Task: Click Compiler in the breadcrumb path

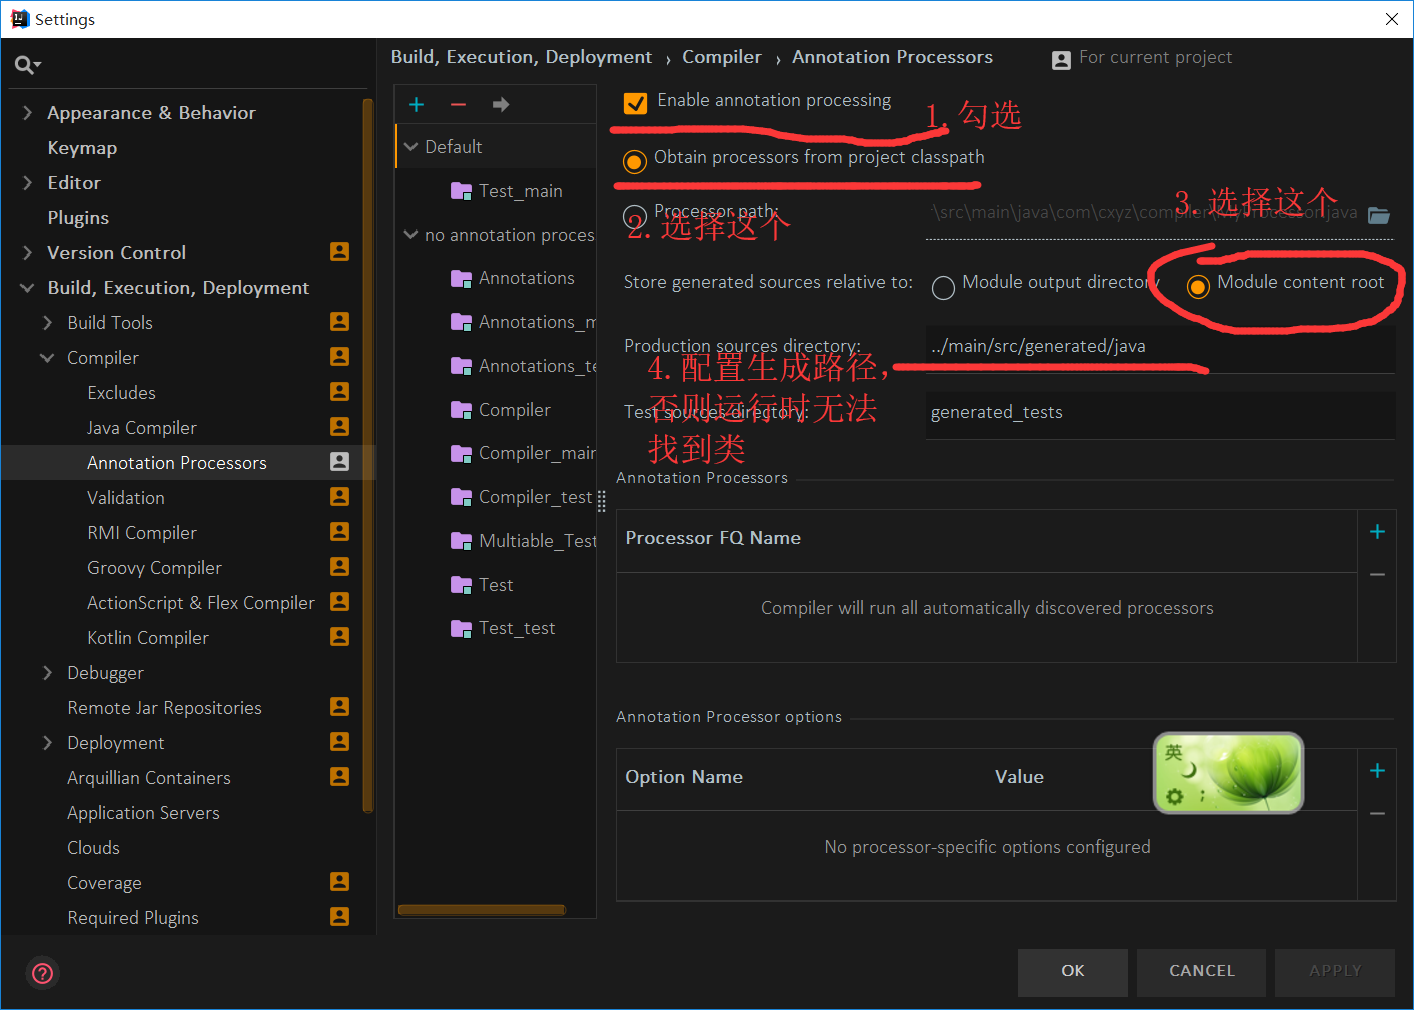Action: pyautogui.click(x=722, y=57)
